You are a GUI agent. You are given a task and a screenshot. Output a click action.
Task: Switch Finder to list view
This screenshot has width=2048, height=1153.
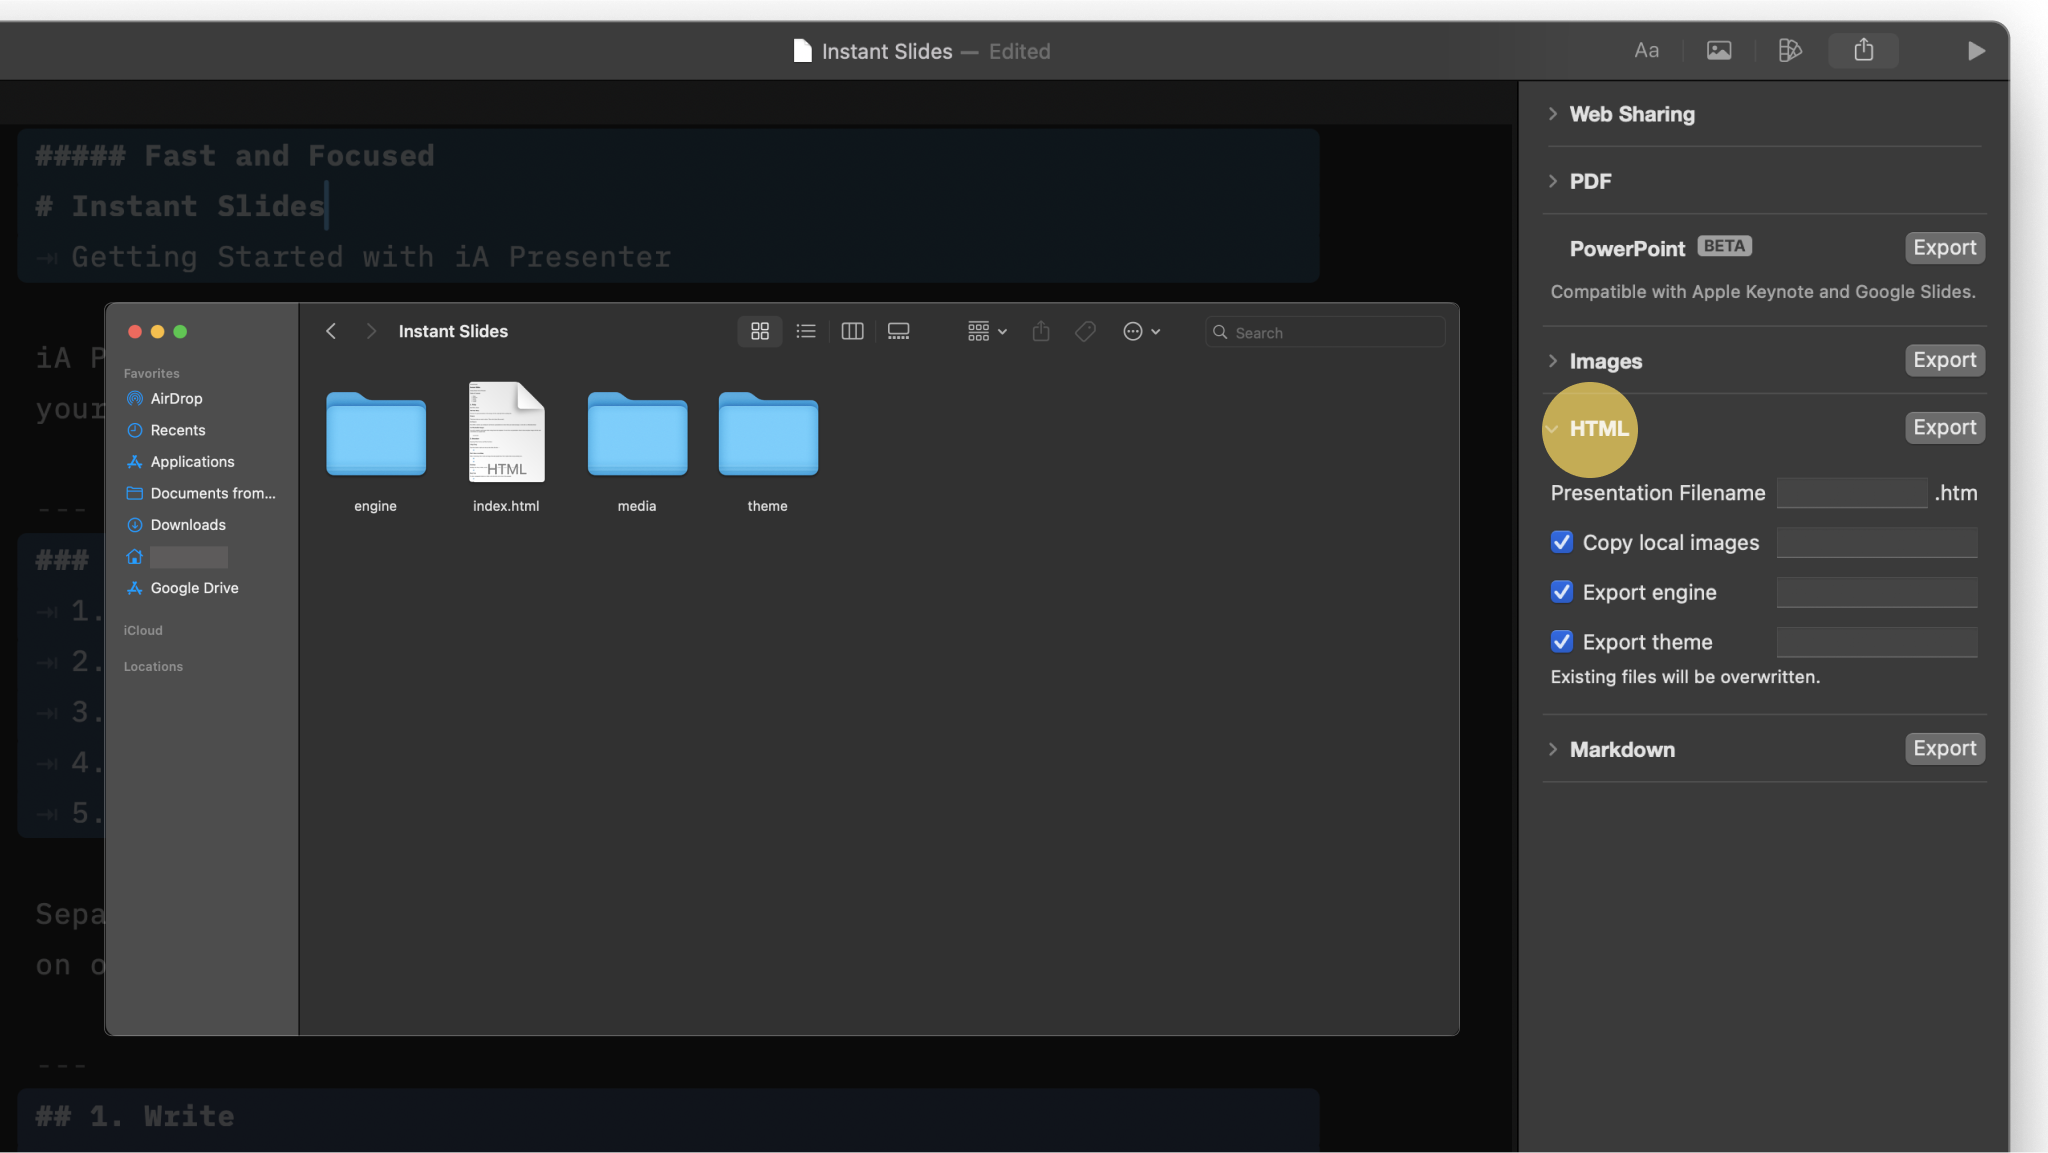[x=806, y=331]
